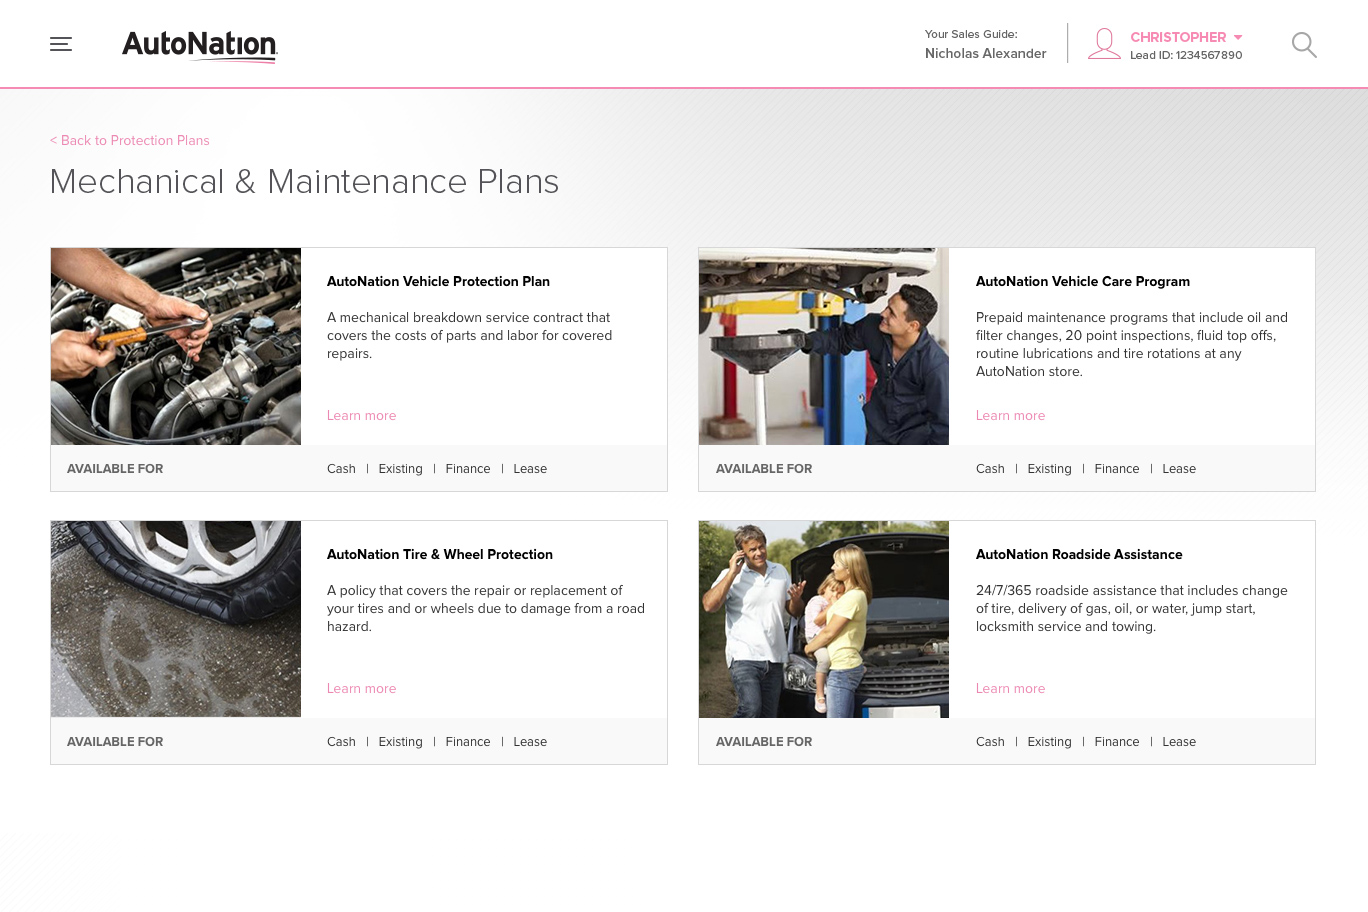This screenshot has height=912, width=1368.
Task: Learn more about Vehicle Protection Plan
Action: point(361,415)
